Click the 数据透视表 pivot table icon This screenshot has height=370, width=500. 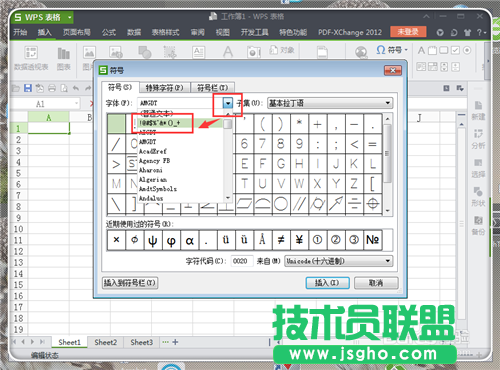tap(31, 53)
